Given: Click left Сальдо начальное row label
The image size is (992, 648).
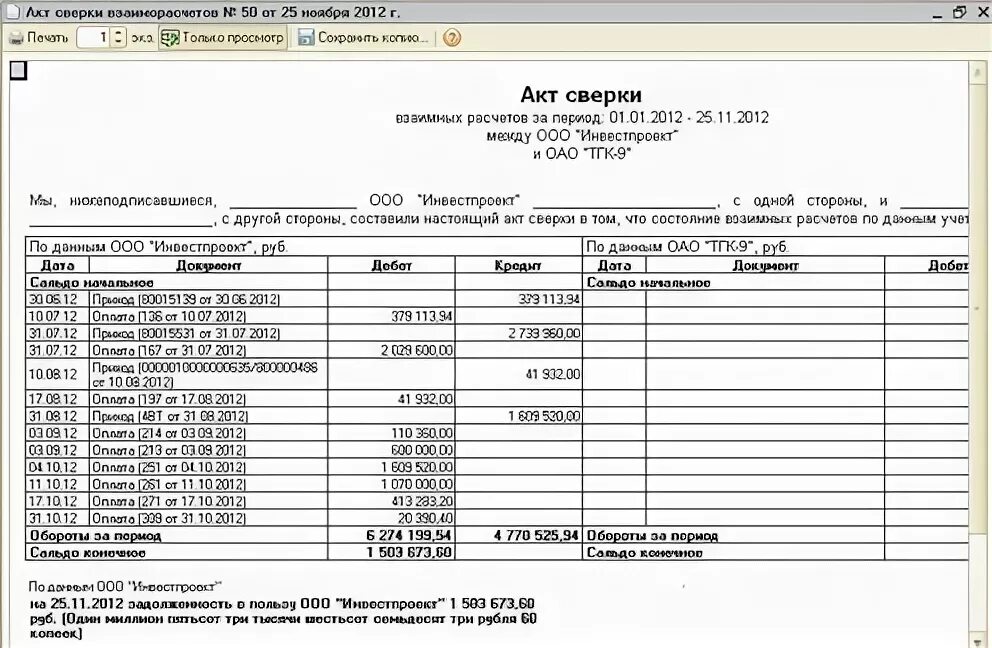Looking at the screenshot, I should pyautogui.click(x=92, y=282).
